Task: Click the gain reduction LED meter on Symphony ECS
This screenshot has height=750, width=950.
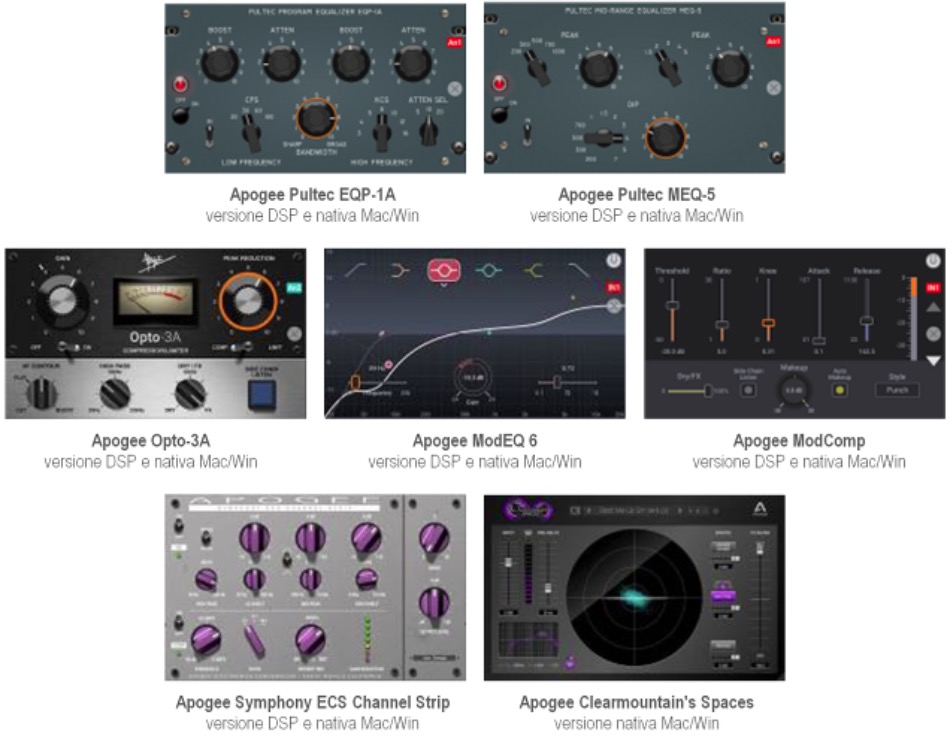Action: point(366,639)
